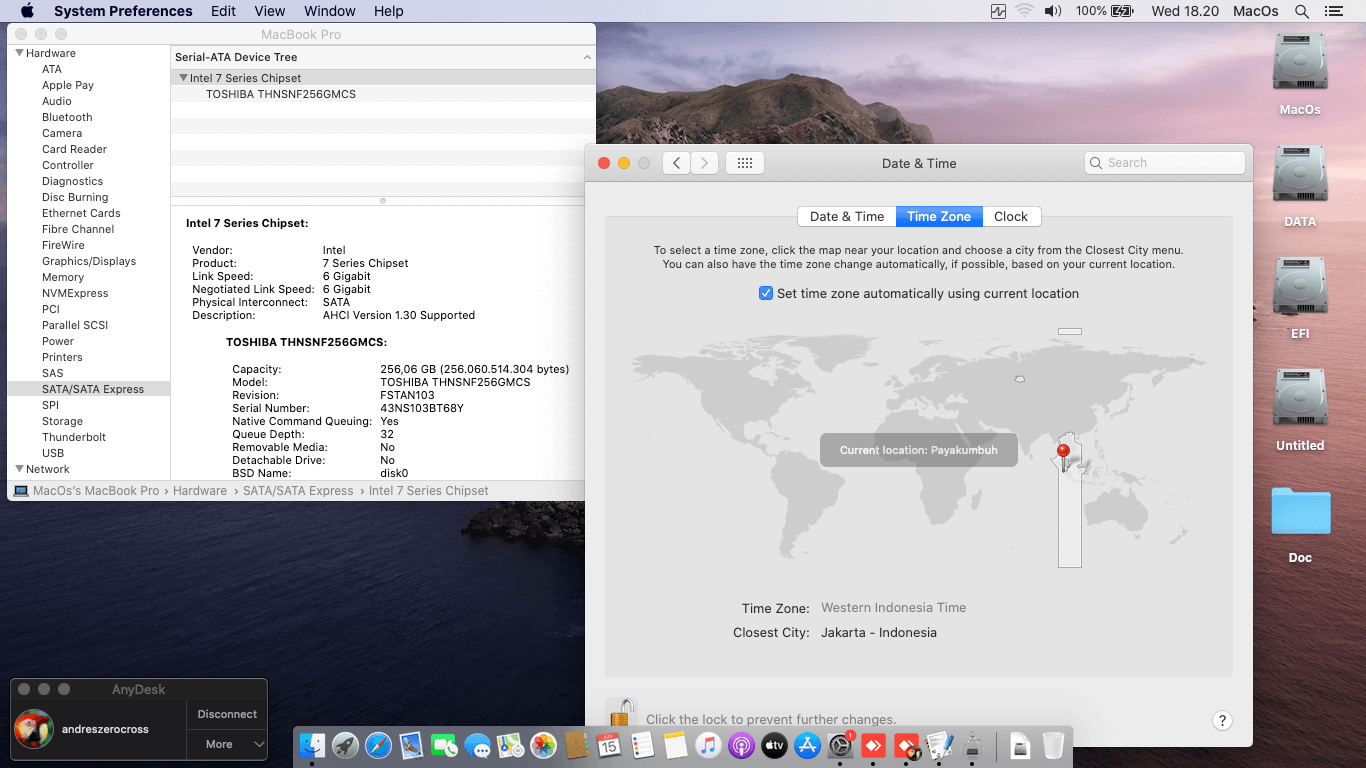This screenshot has width=1366, height=768.
Task: Switch to the Date & Time tab
Action: coord(846,217)
